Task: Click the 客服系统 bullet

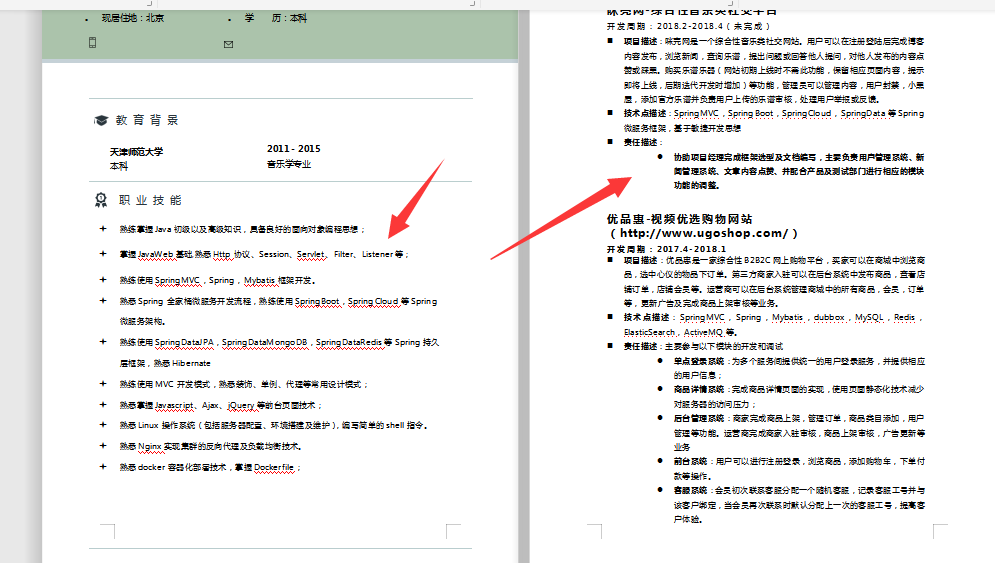Action: [799, 505]
